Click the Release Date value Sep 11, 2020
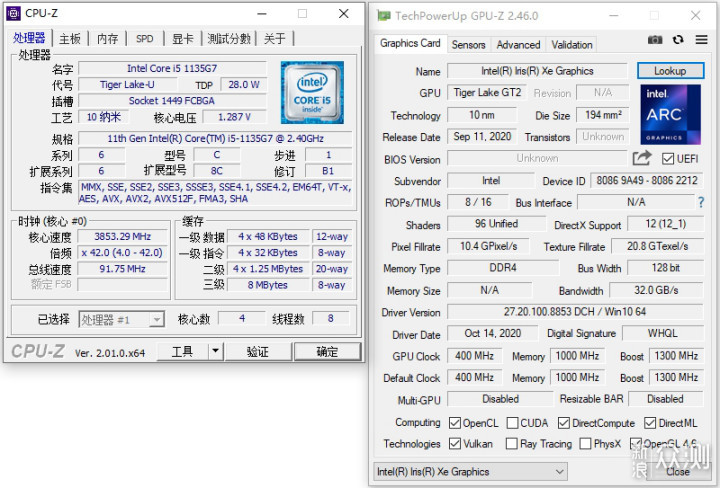 [482, 136]
